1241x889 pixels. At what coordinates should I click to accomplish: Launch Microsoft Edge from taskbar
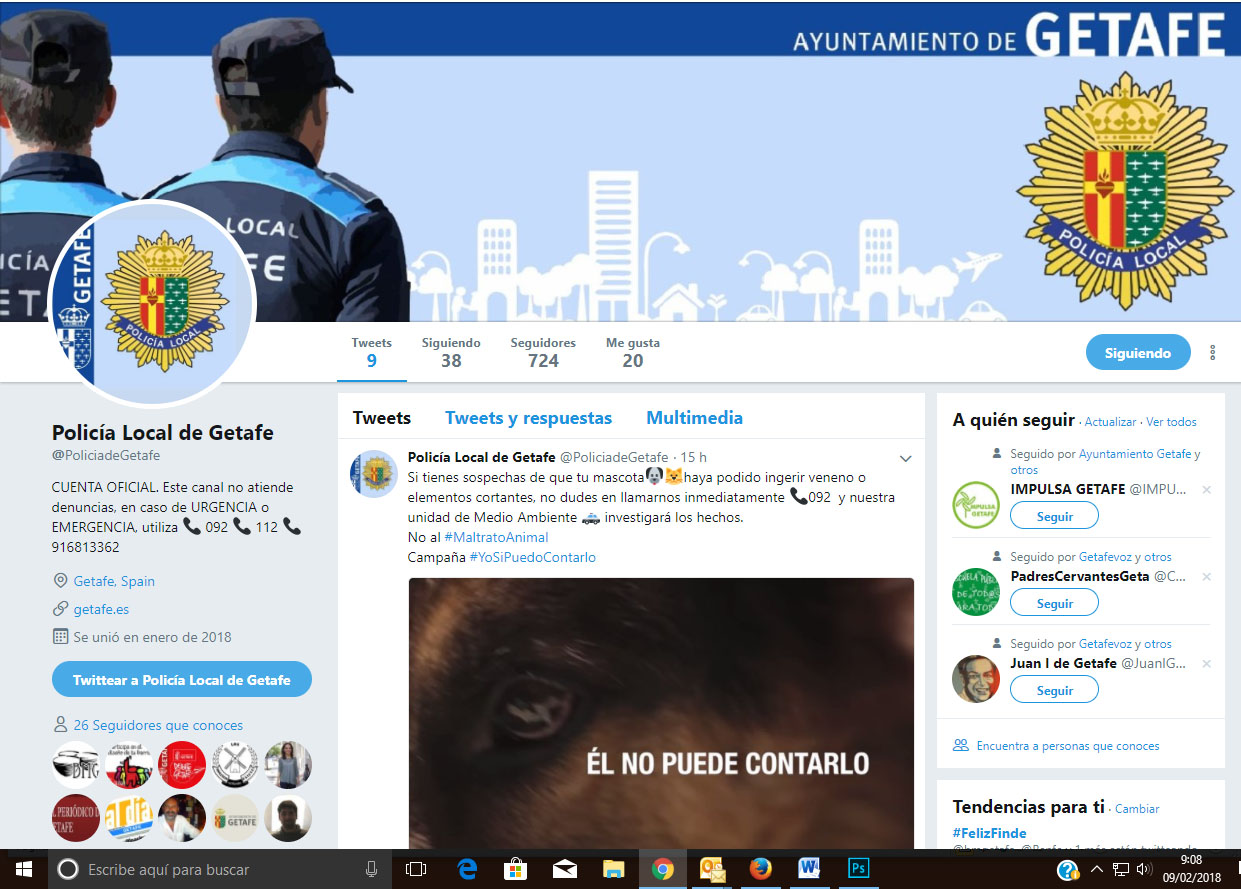[467, 869]
